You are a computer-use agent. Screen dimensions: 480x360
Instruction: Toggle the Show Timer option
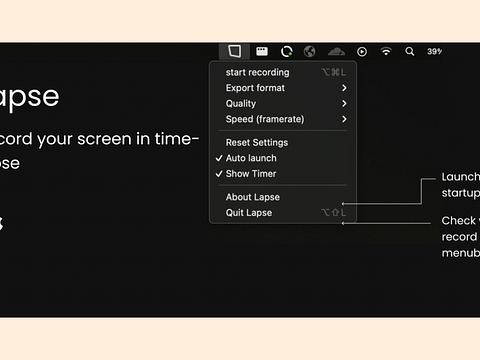(283, 174)
